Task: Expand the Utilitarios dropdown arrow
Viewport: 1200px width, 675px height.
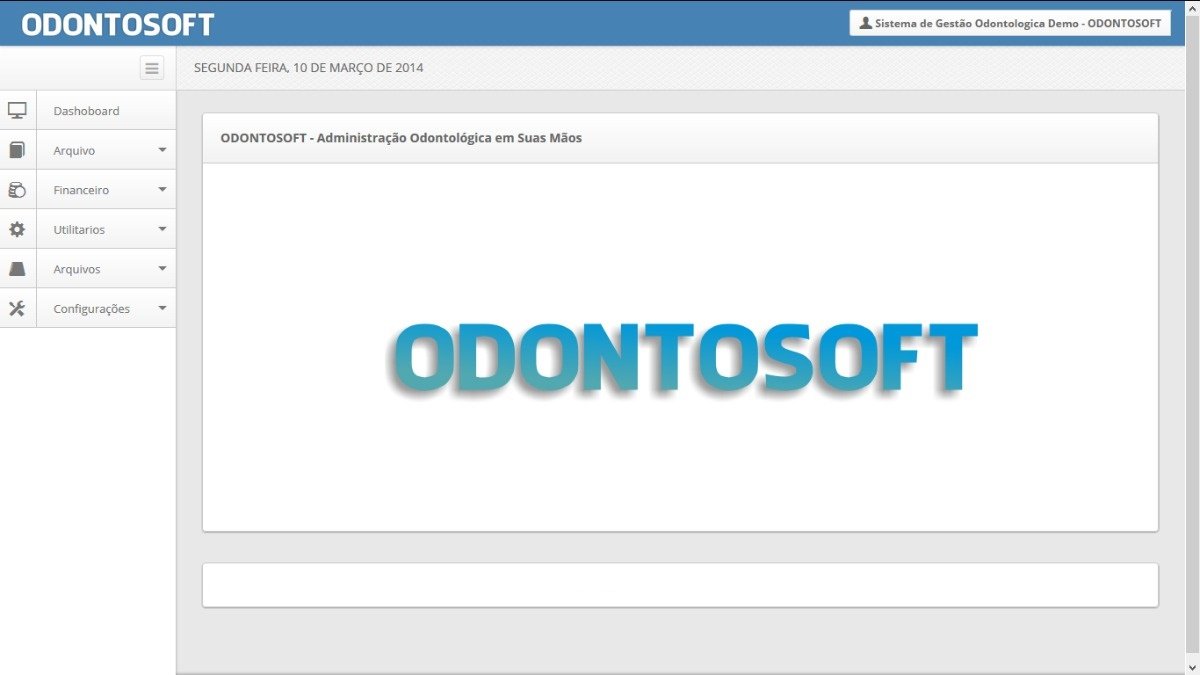Action: point(162,229)
